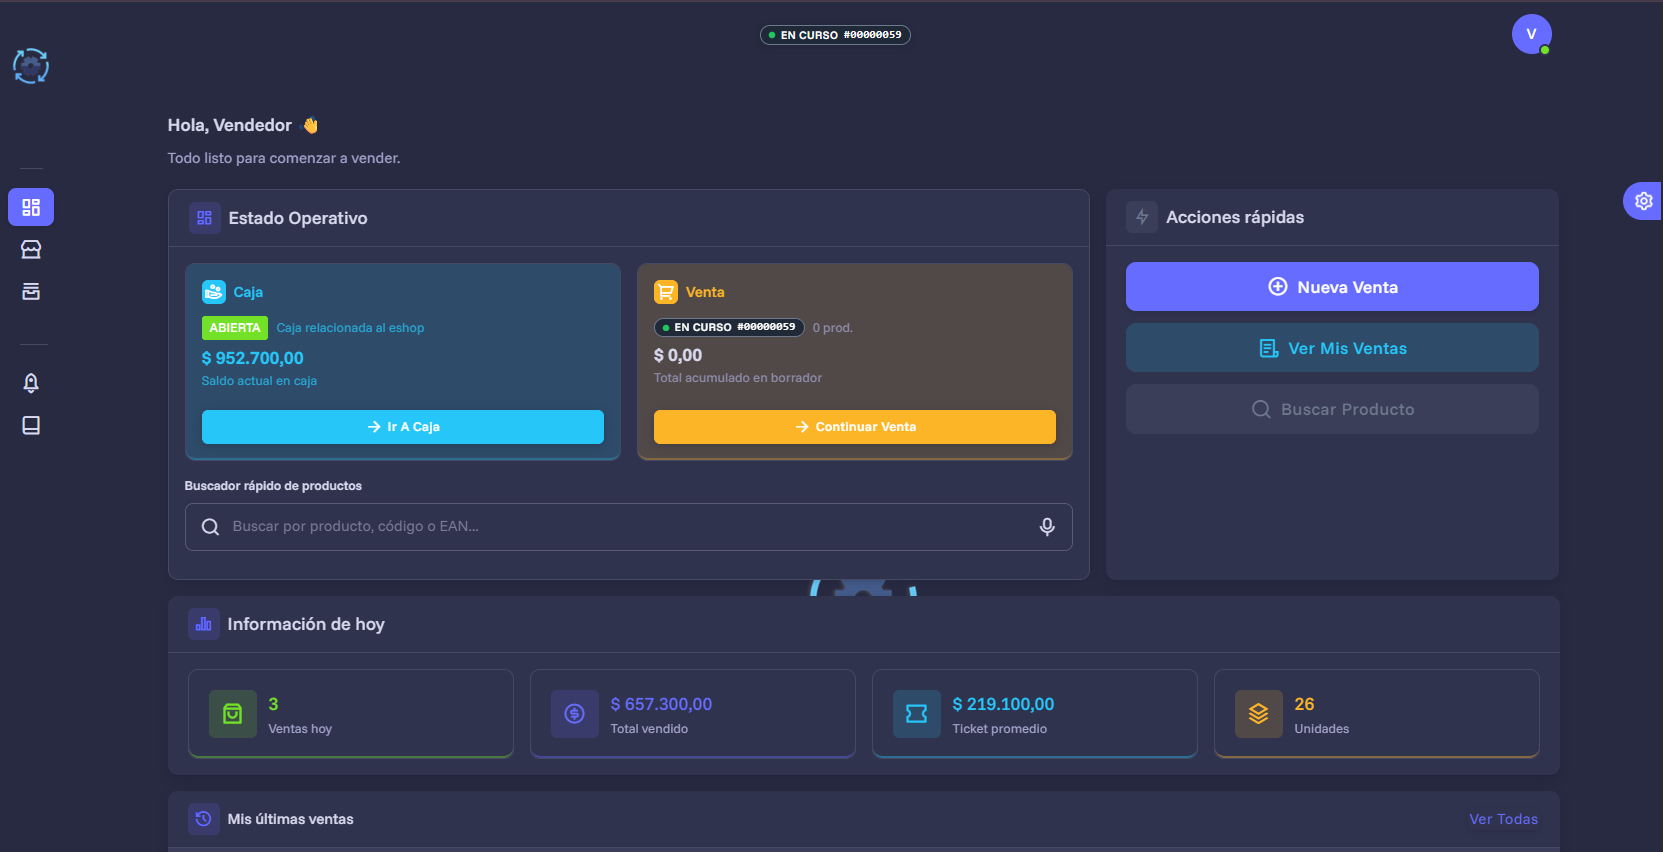1663x852 pixels.
Task: Click the Ticket promedio ticket icon
Action: click(917, 714)
